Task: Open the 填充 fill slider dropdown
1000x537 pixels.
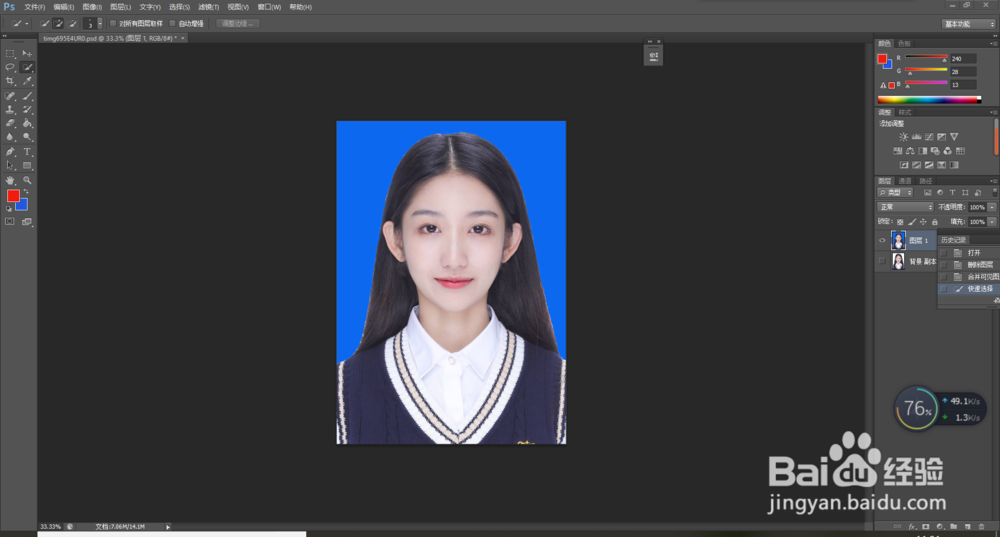Action: click(992, 221)
